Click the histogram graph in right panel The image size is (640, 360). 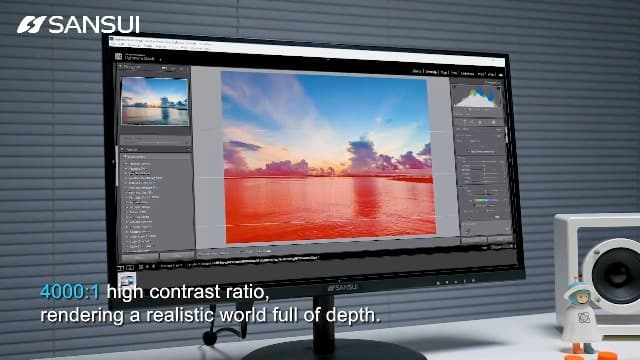[477, 97]
